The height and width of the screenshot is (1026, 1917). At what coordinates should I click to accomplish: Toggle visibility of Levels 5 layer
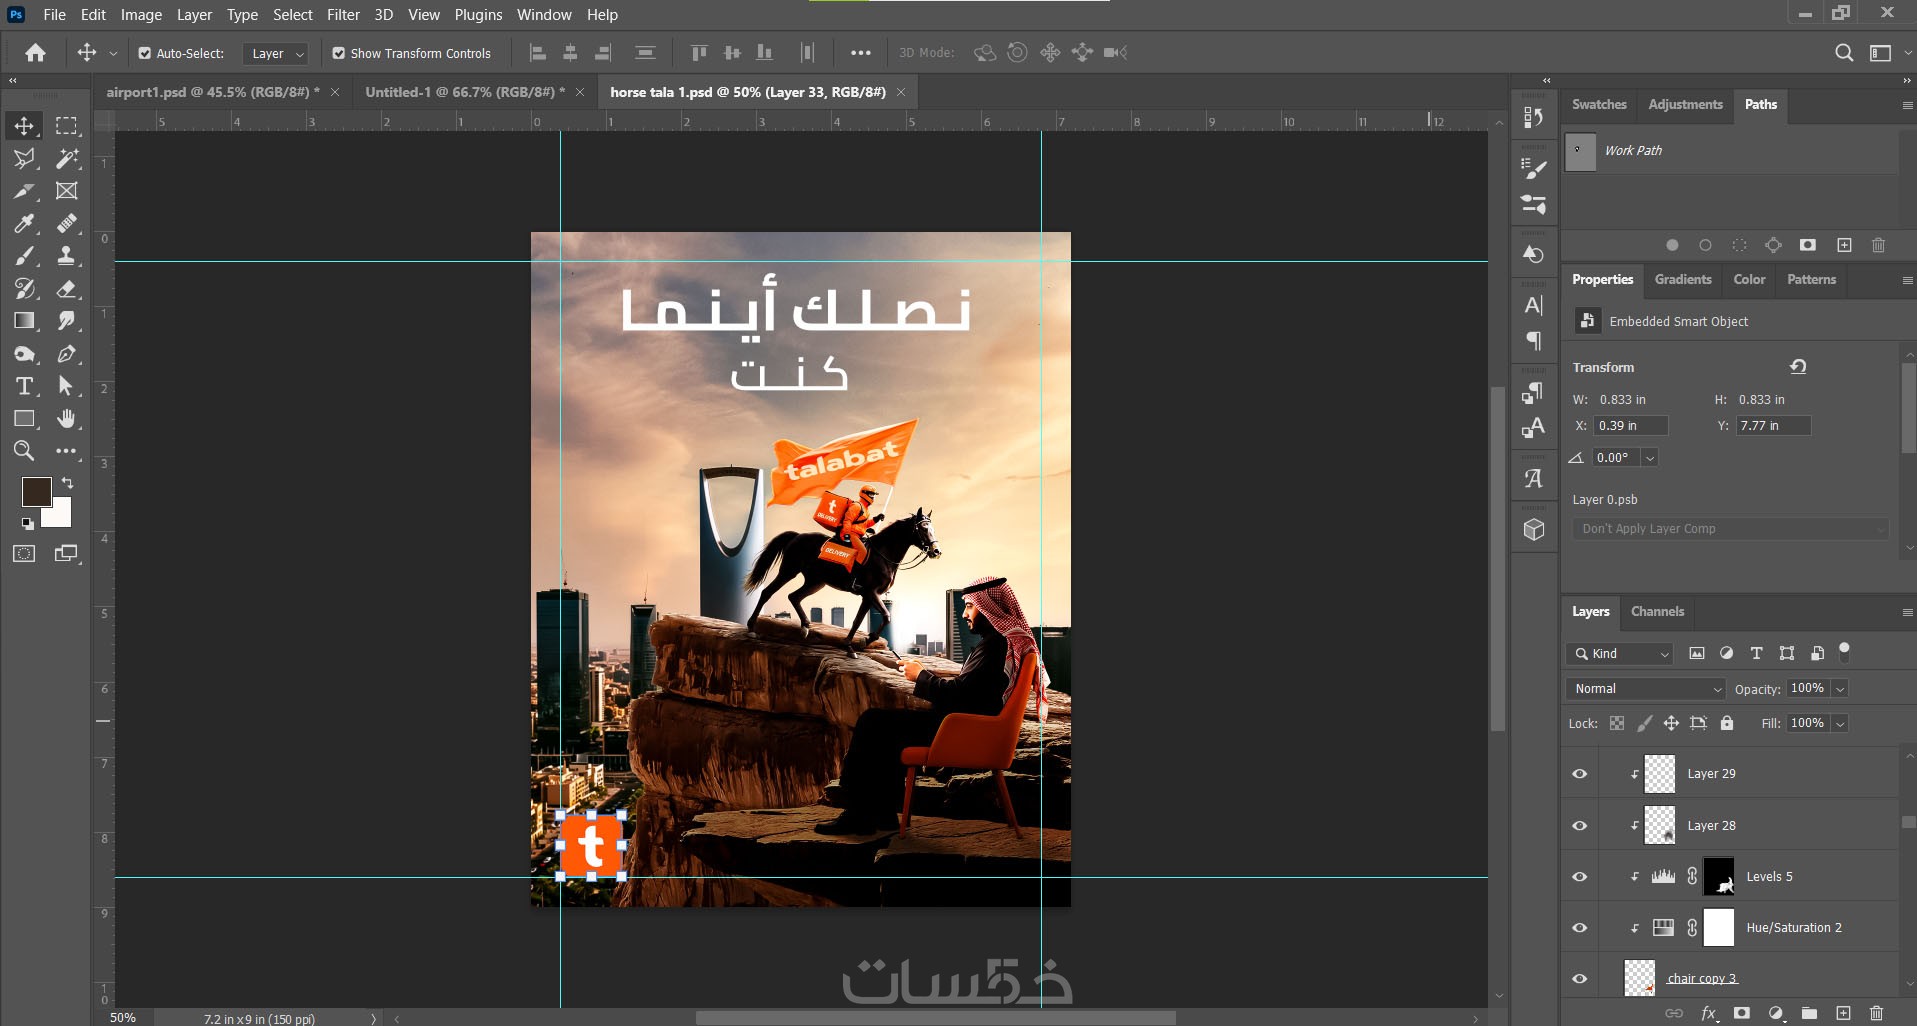click(1580, 877)
